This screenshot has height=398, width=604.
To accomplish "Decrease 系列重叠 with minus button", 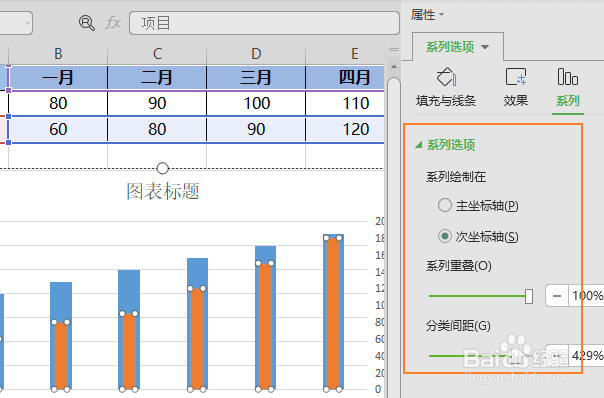I will (557, 296).
